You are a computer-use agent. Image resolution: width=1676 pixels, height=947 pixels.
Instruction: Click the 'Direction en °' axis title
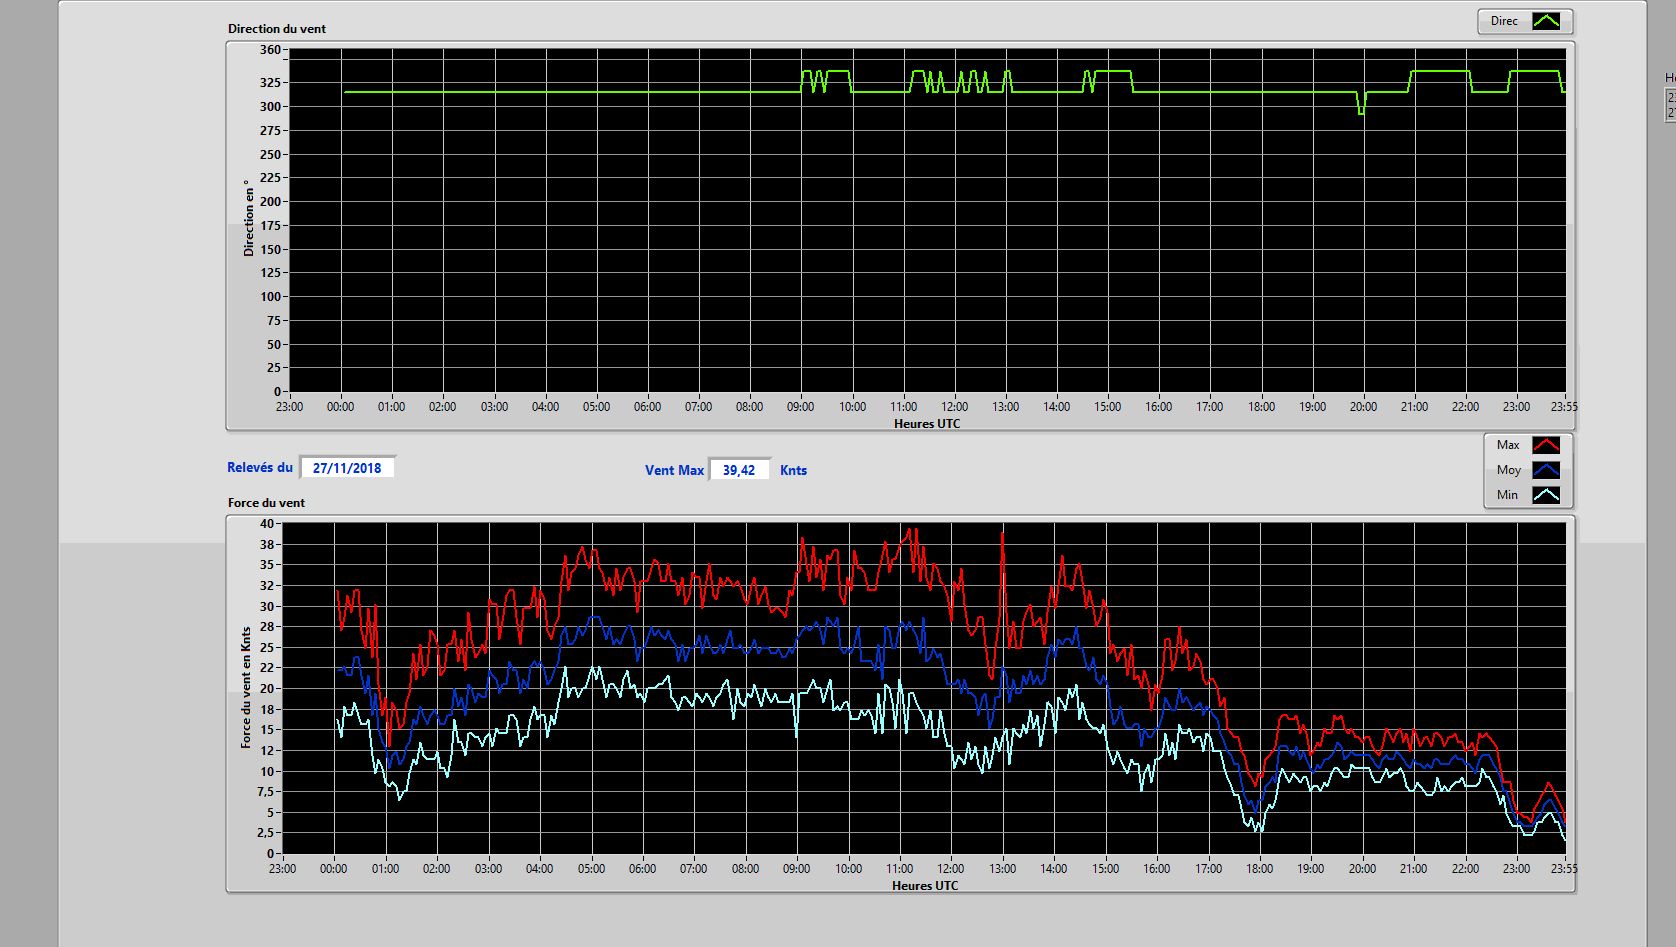coord(249,218)
